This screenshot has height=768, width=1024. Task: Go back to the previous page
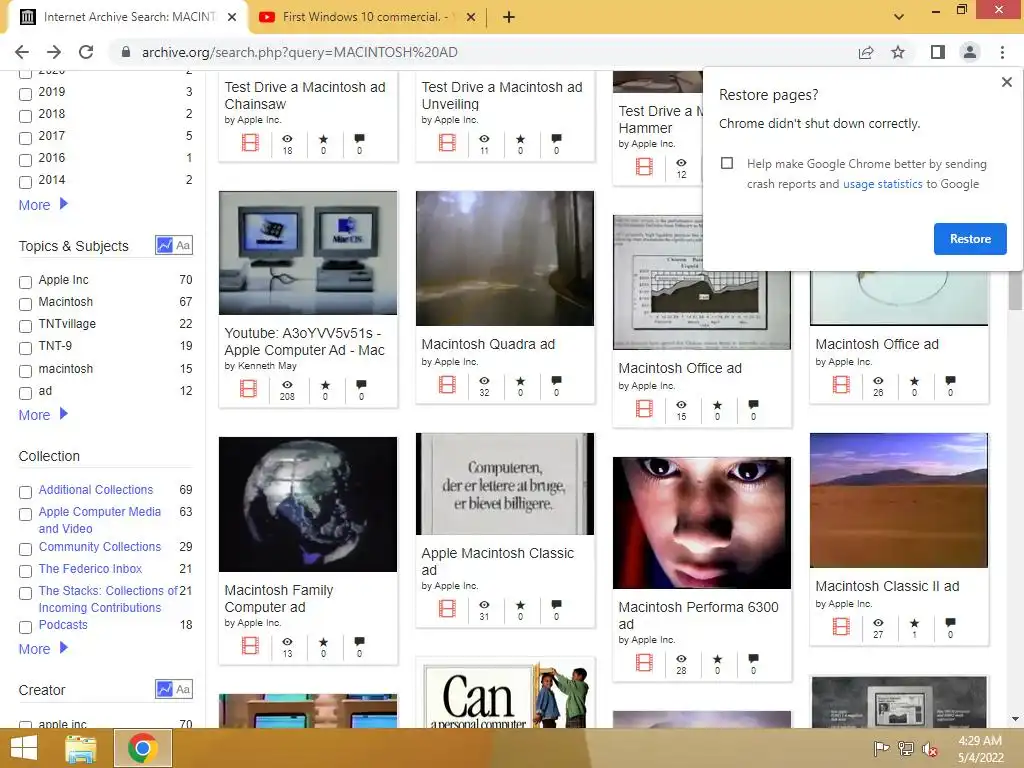tap(22, 52)
